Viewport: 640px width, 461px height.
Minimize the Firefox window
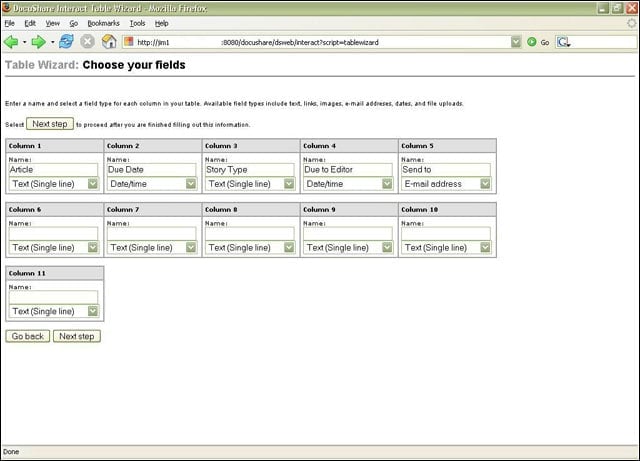[603, 8]
